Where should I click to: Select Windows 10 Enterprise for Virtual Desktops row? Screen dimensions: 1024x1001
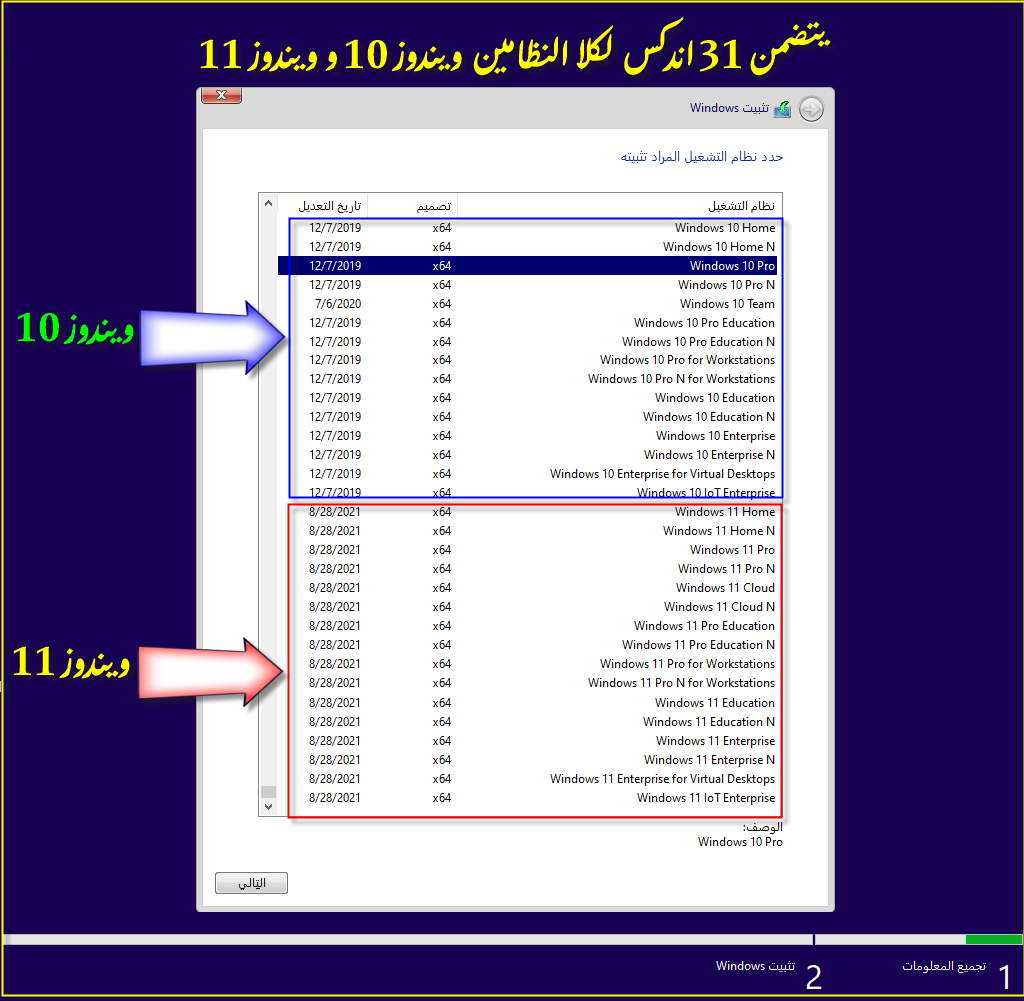[528, 473]
